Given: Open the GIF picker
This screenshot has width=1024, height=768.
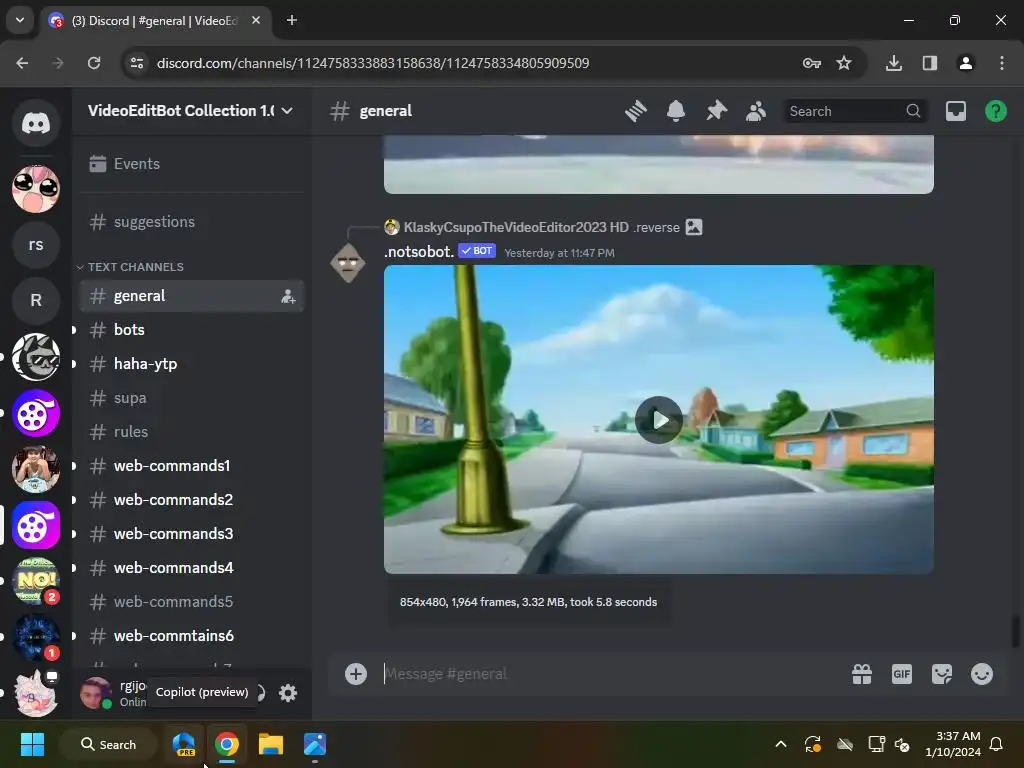Looking at the screenshot, I should tap(902, 673).
